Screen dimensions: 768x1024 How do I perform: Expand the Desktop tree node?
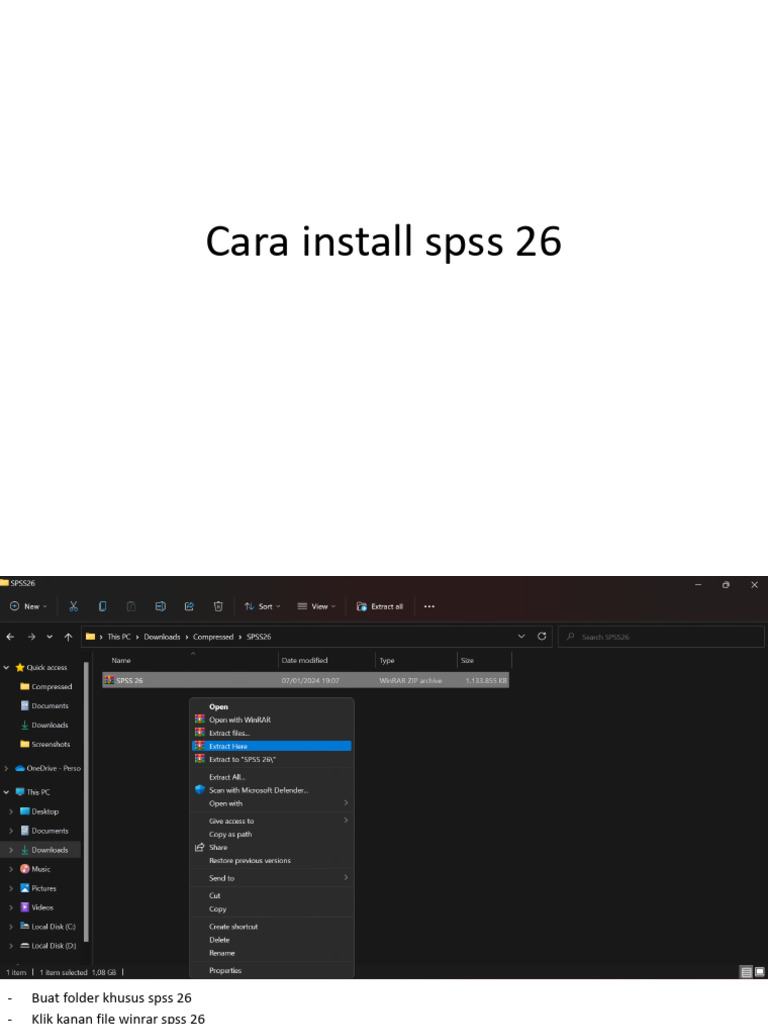pos(11,811)
